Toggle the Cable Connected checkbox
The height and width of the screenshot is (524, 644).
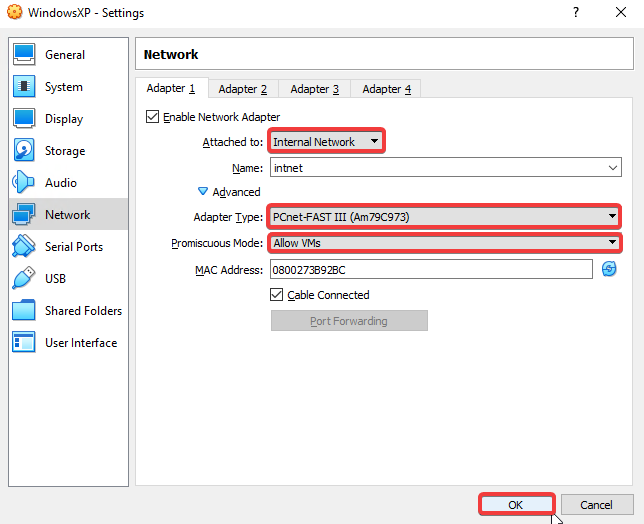276,294
